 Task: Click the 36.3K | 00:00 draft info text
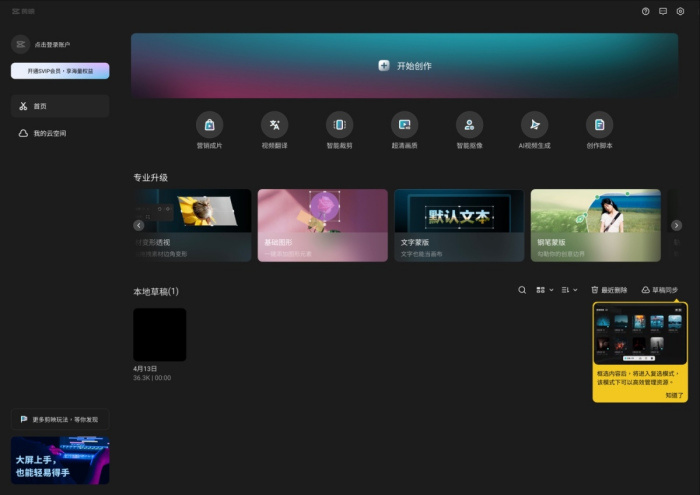coord(152,378)
